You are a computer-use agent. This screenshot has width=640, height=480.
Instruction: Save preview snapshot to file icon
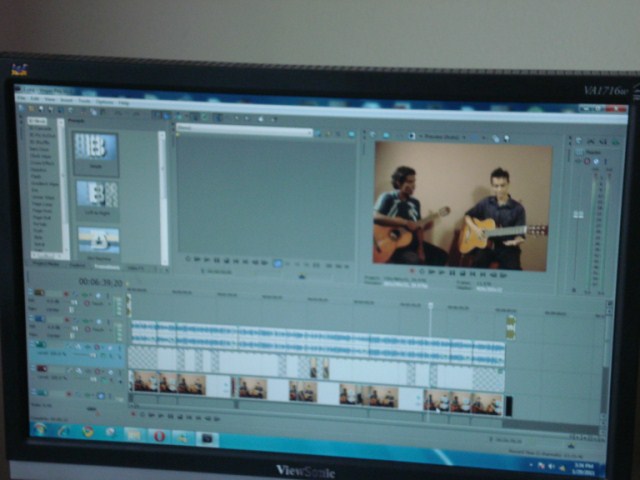507,139
